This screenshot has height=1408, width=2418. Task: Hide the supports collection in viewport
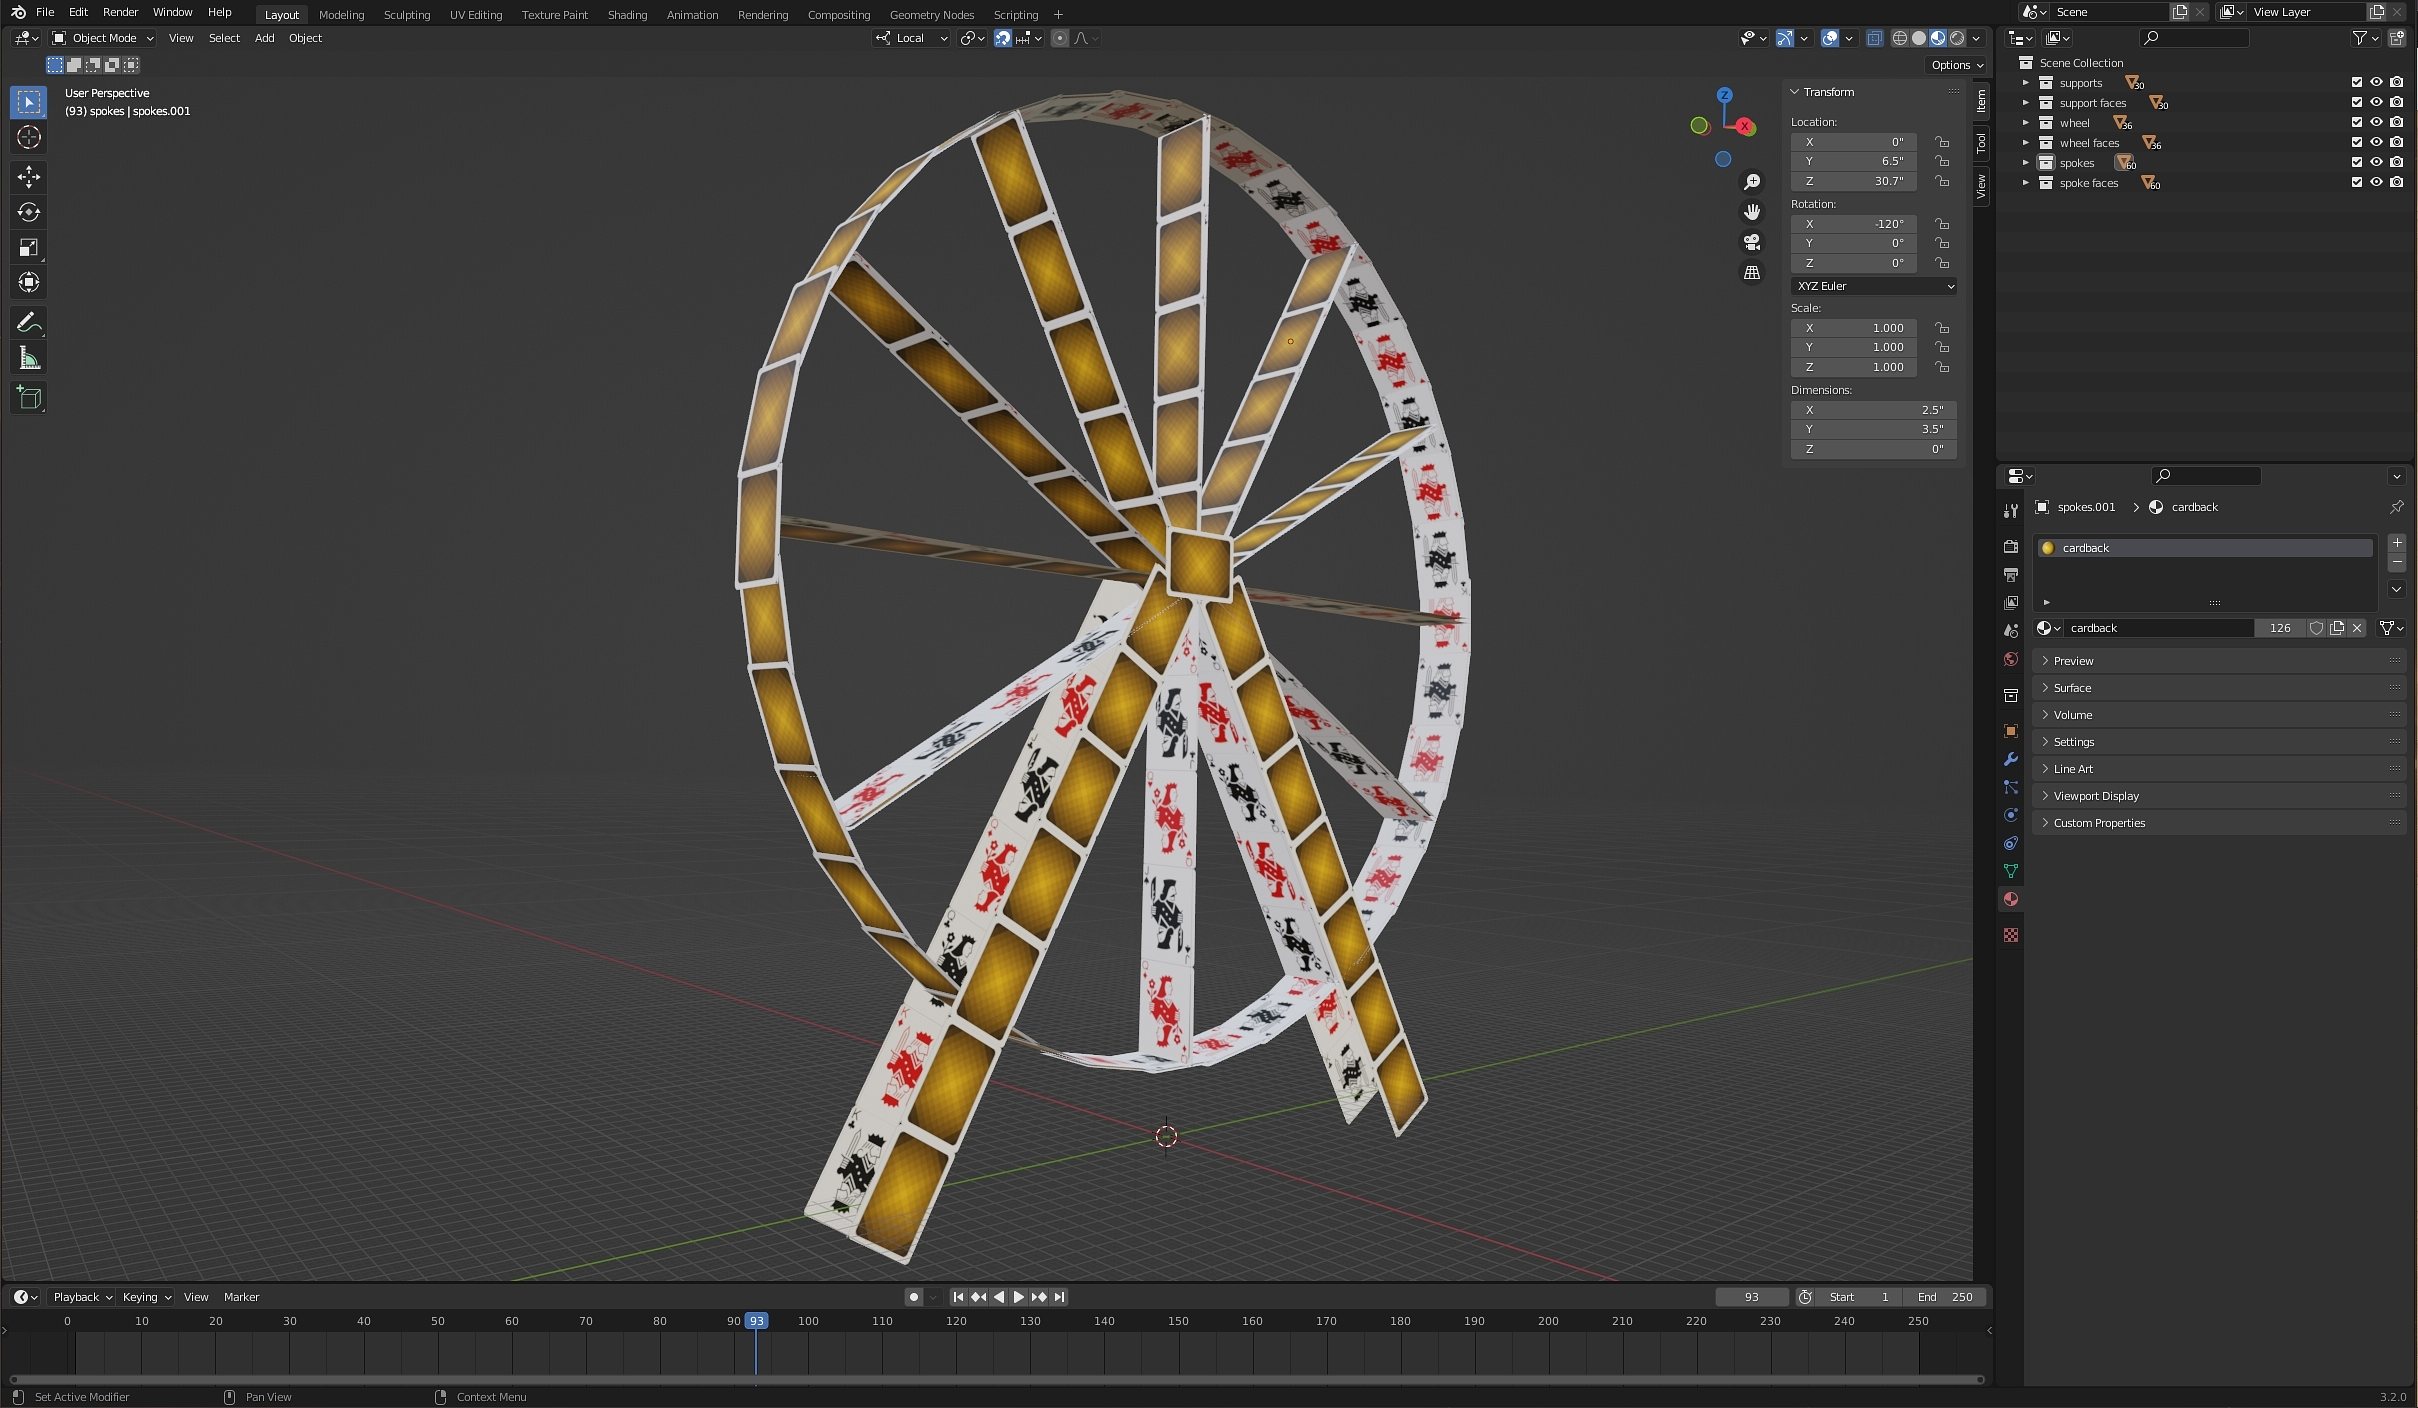tap(2375, 82)
